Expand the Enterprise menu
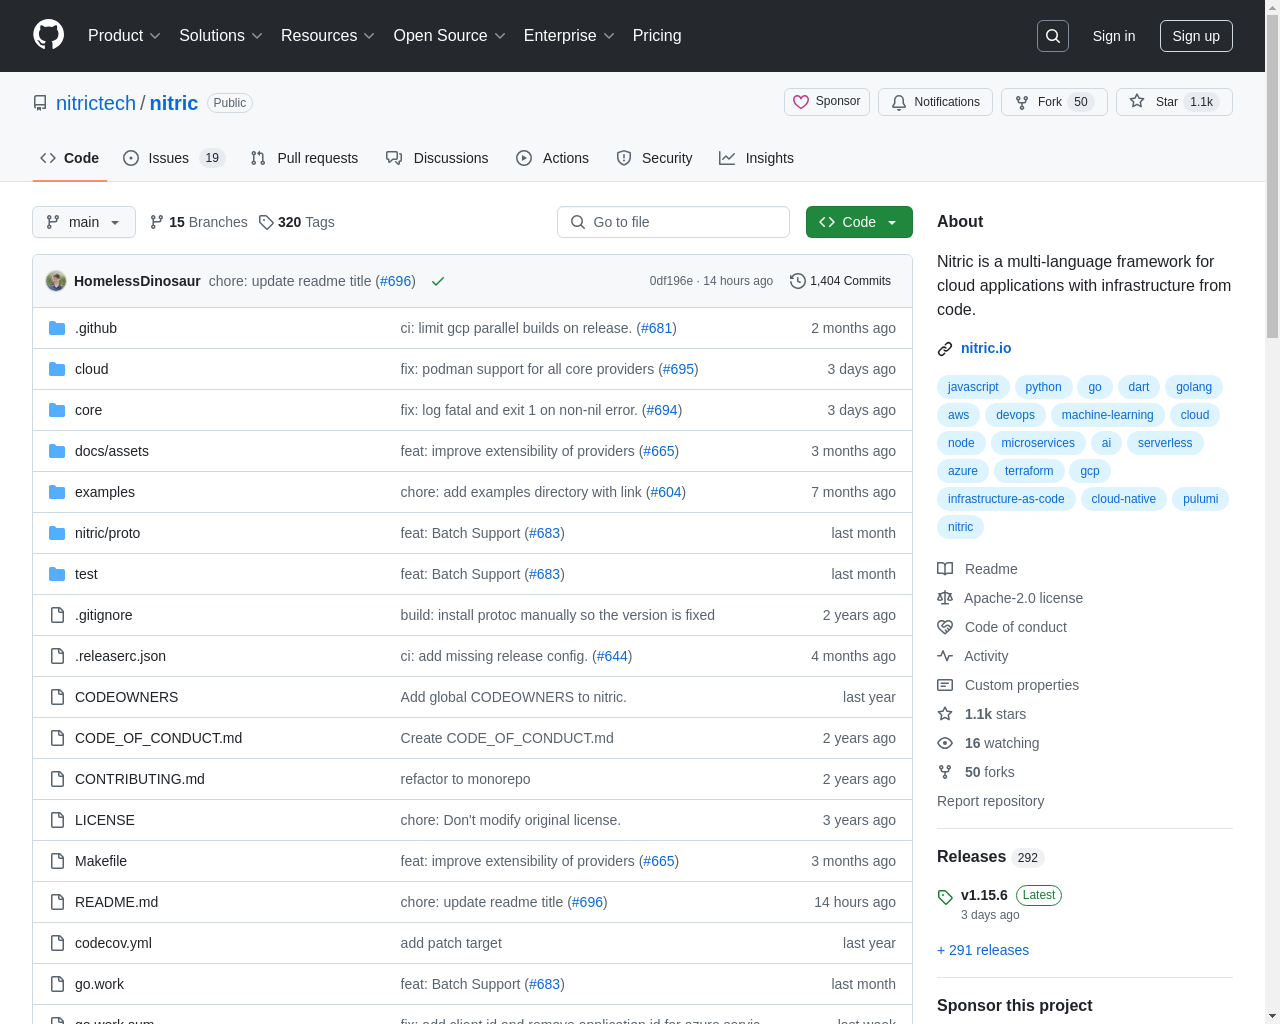Image resolution: width=1280 pixels, height=1024 pixels. (x=569, y=36)
